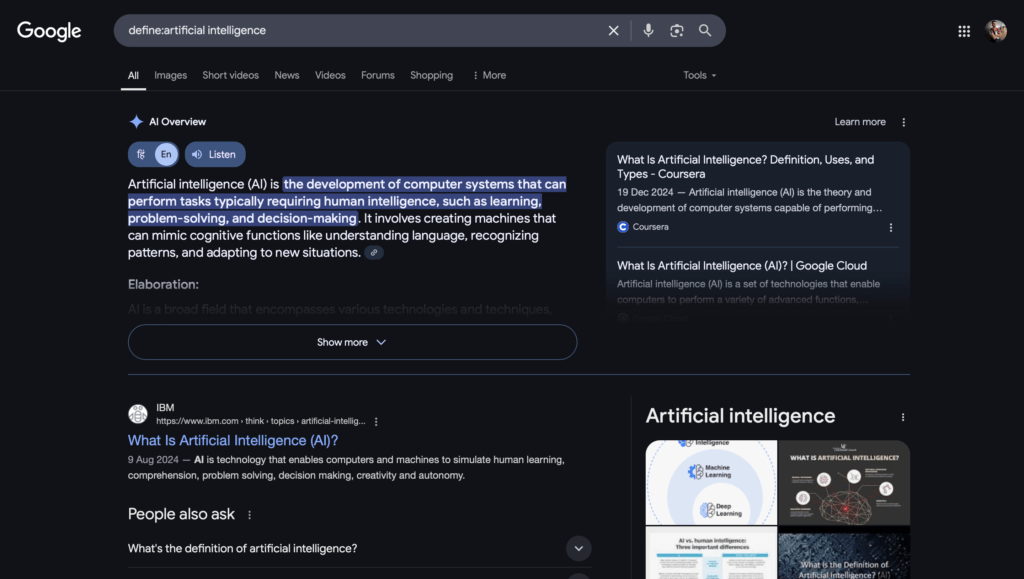Expand the definition of artificial intelligence question

coord(359,548)
